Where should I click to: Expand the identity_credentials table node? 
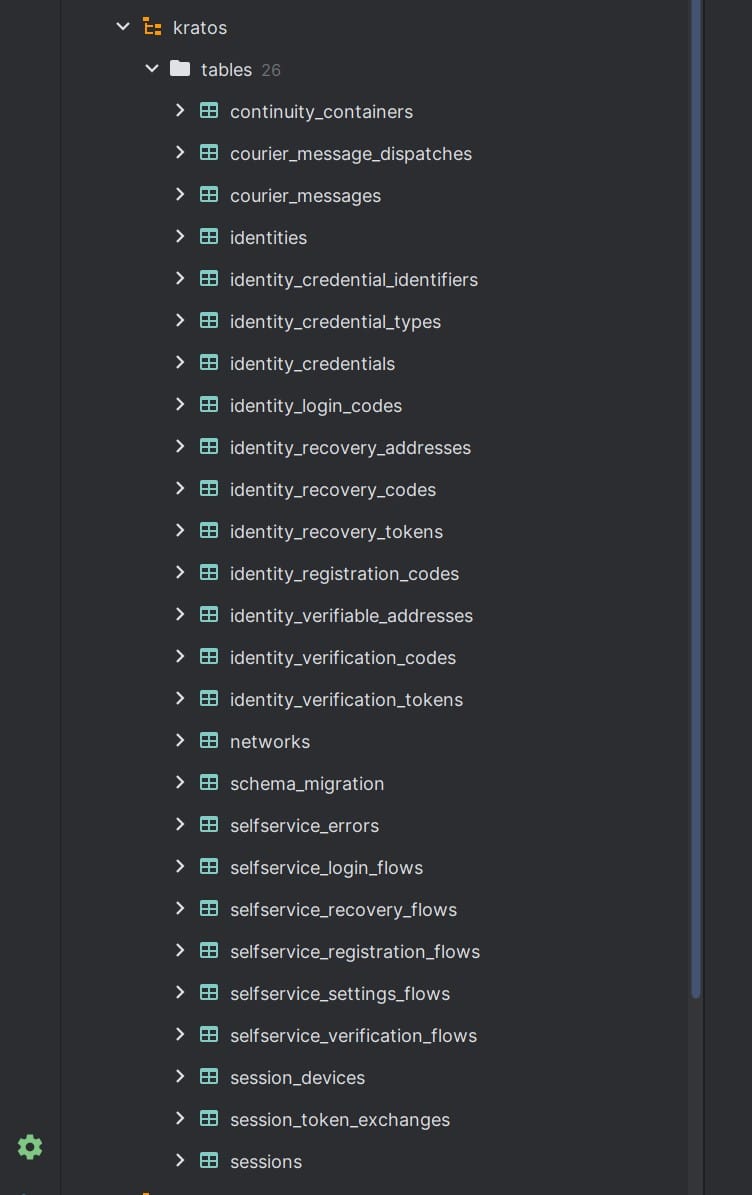tap(180, 363)
